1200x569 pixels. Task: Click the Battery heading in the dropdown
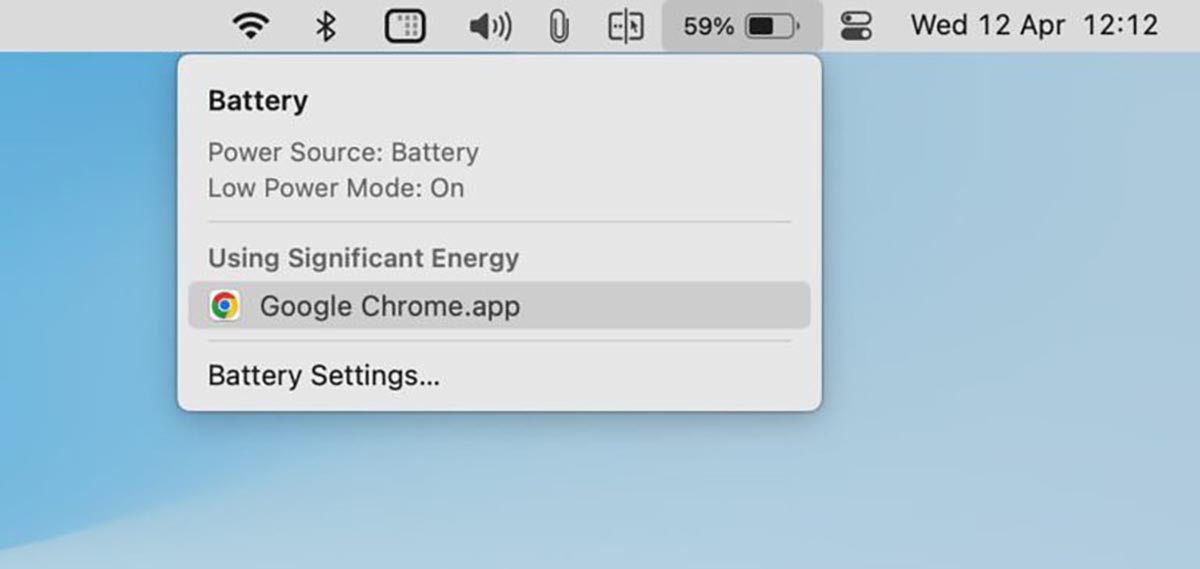(258, 101)
